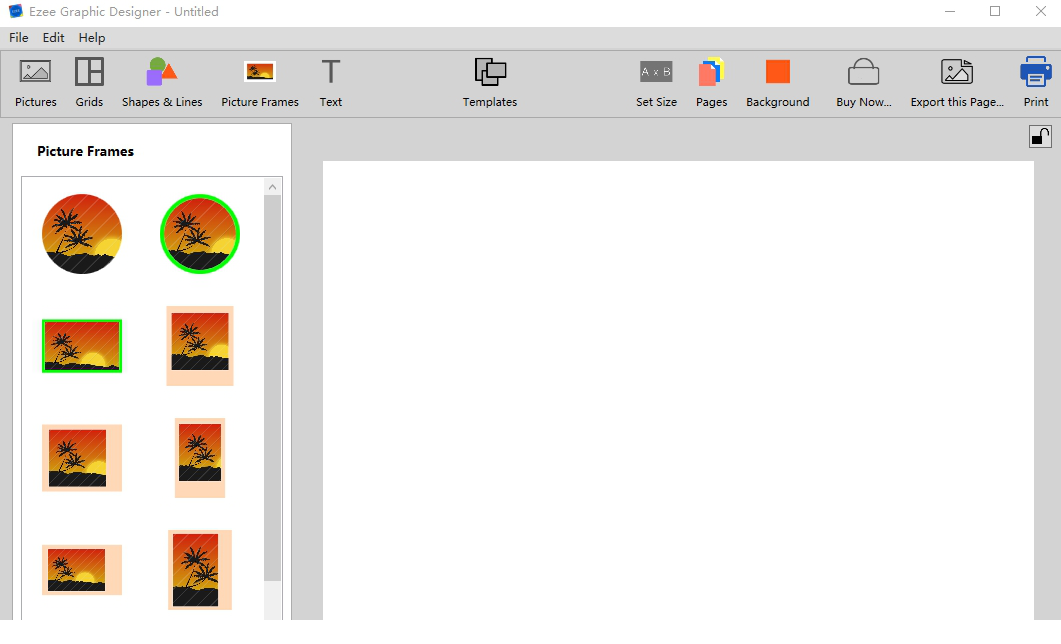This screenshot has width=1061, height=644.
Task: Add a Text element
Action: pyautogui.click(x=331, y=83)
